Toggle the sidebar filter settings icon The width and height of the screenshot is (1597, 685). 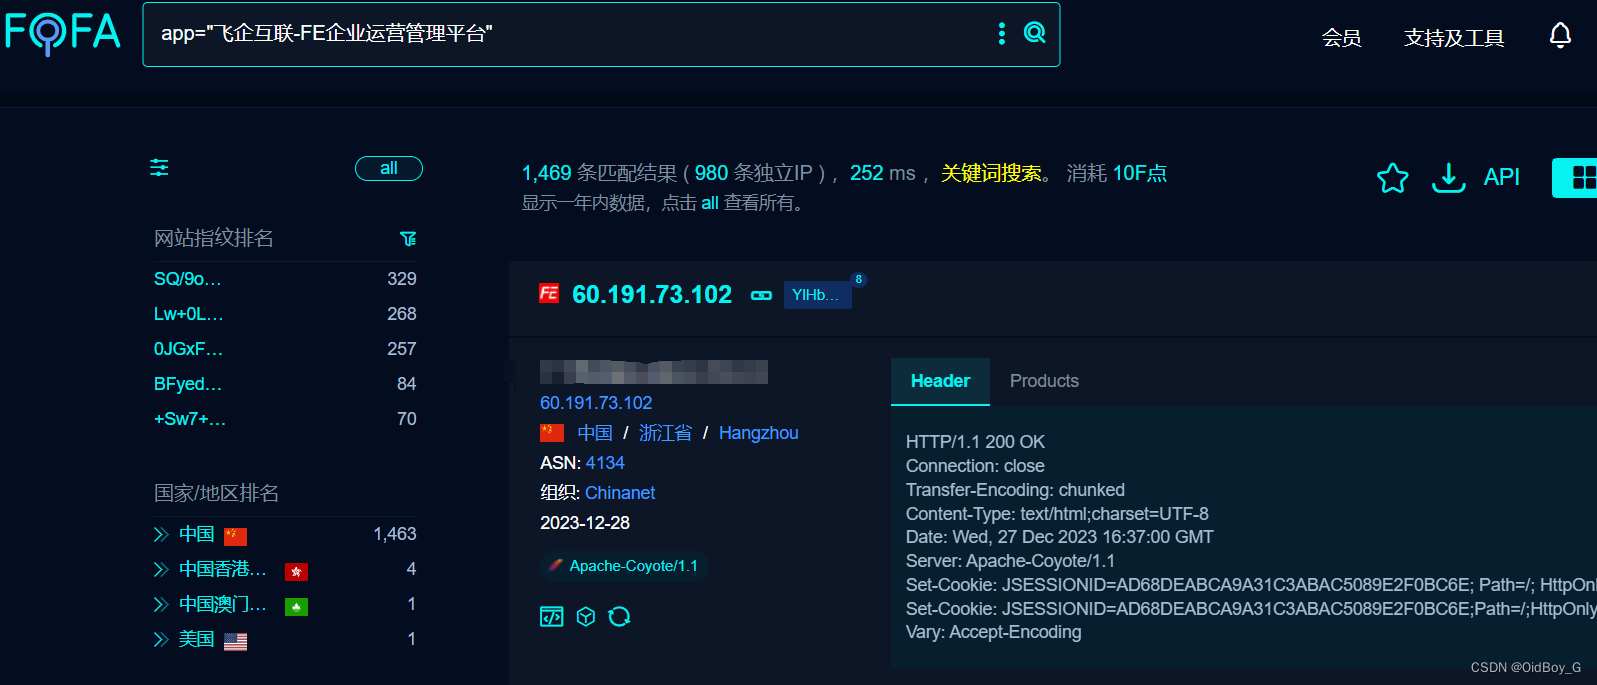tap(159, 168)
